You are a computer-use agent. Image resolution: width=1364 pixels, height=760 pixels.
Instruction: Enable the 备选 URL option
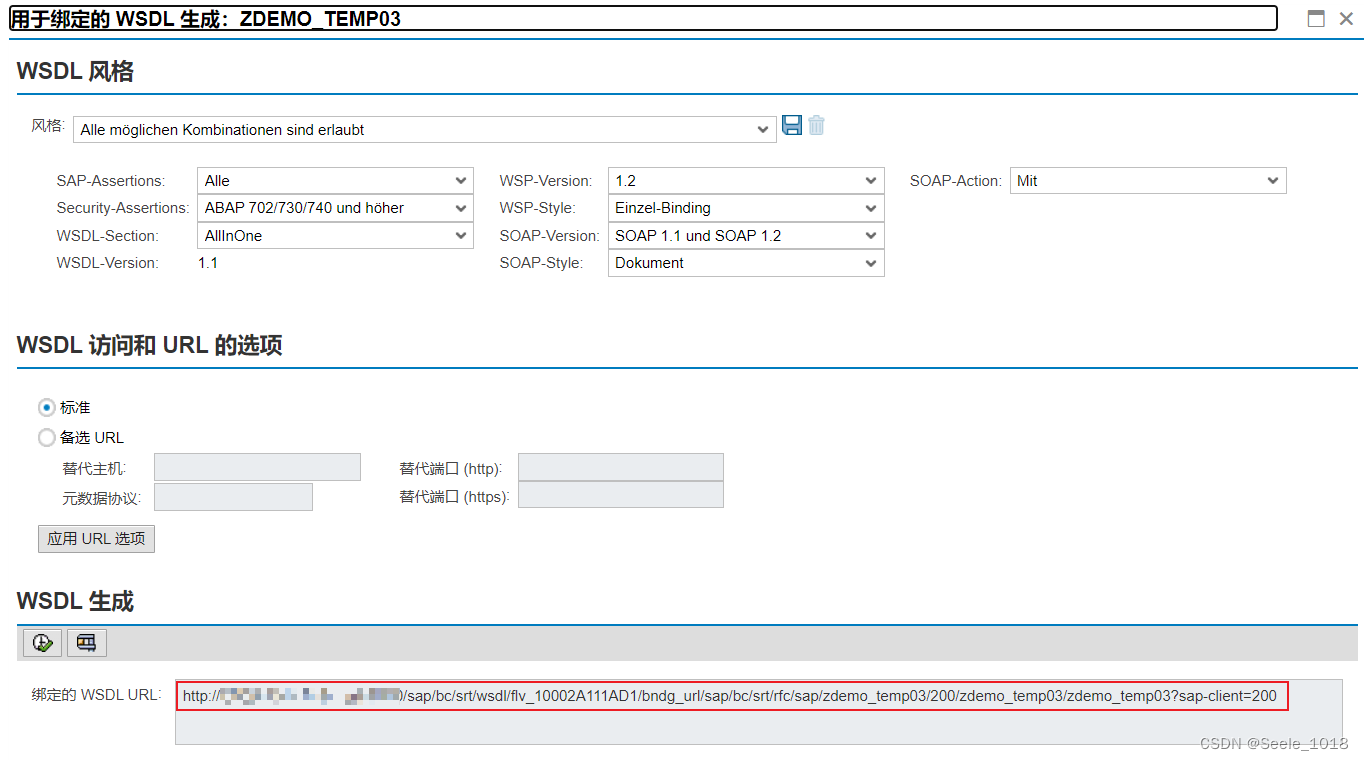46,437
